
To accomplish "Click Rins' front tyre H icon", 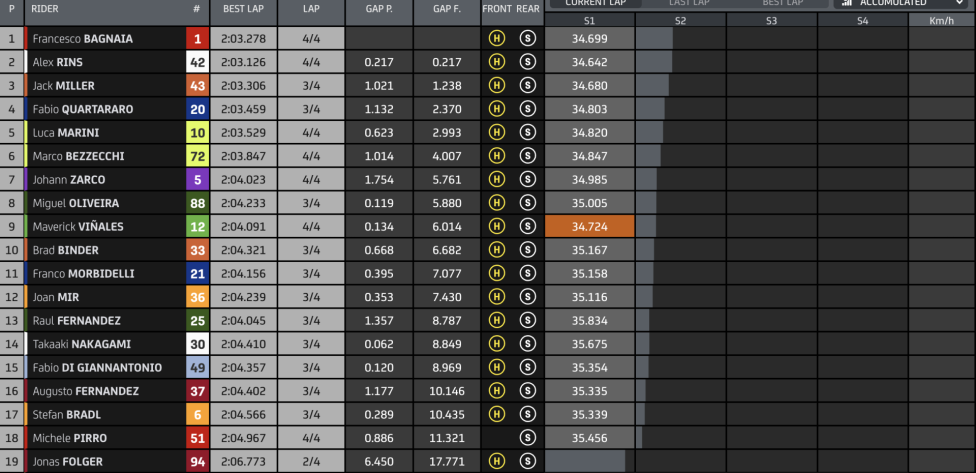I will pyautogui.click(x=497, y=62).
